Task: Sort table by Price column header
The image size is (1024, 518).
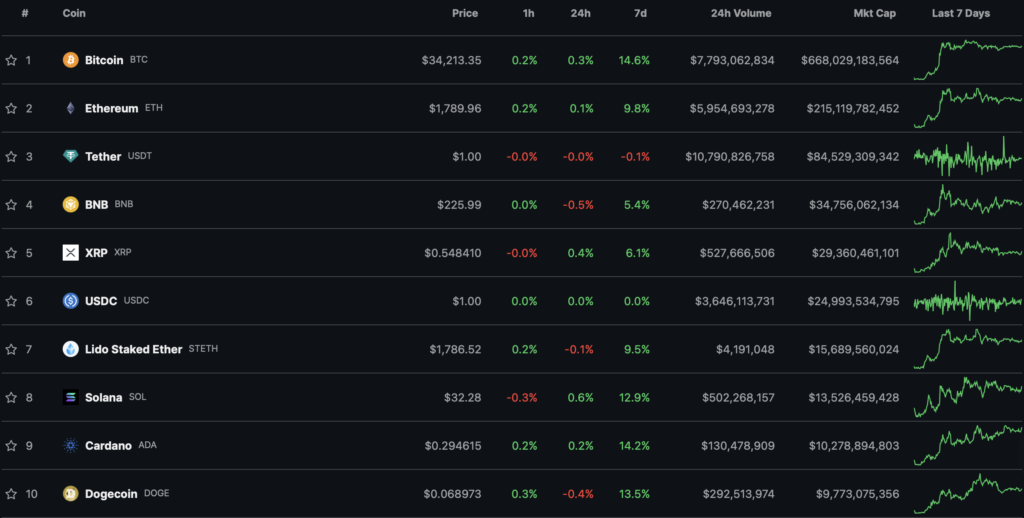Action: (x=464, y=14)
